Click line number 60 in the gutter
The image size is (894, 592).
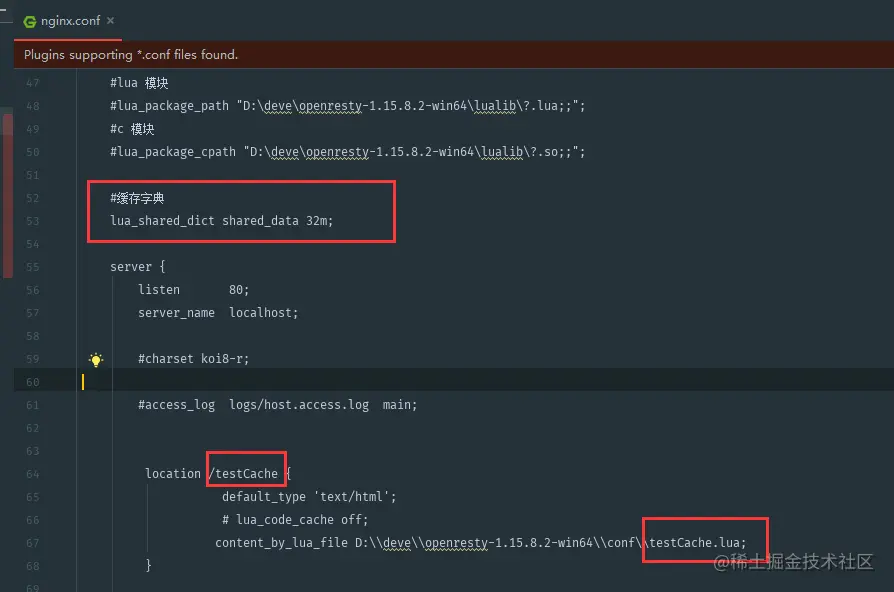pyautogui.click(x=32, y=382)
